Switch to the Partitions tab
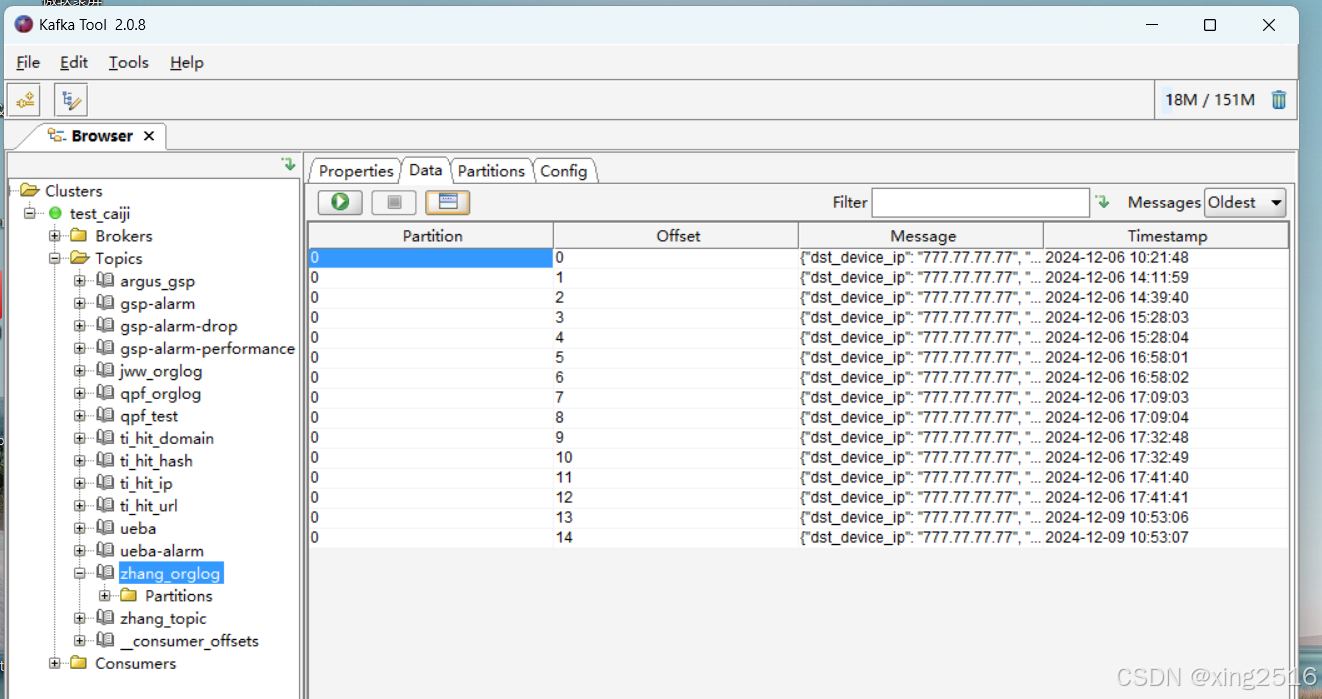This screenshot has width=1322, height=699. (x=491, y=171)
